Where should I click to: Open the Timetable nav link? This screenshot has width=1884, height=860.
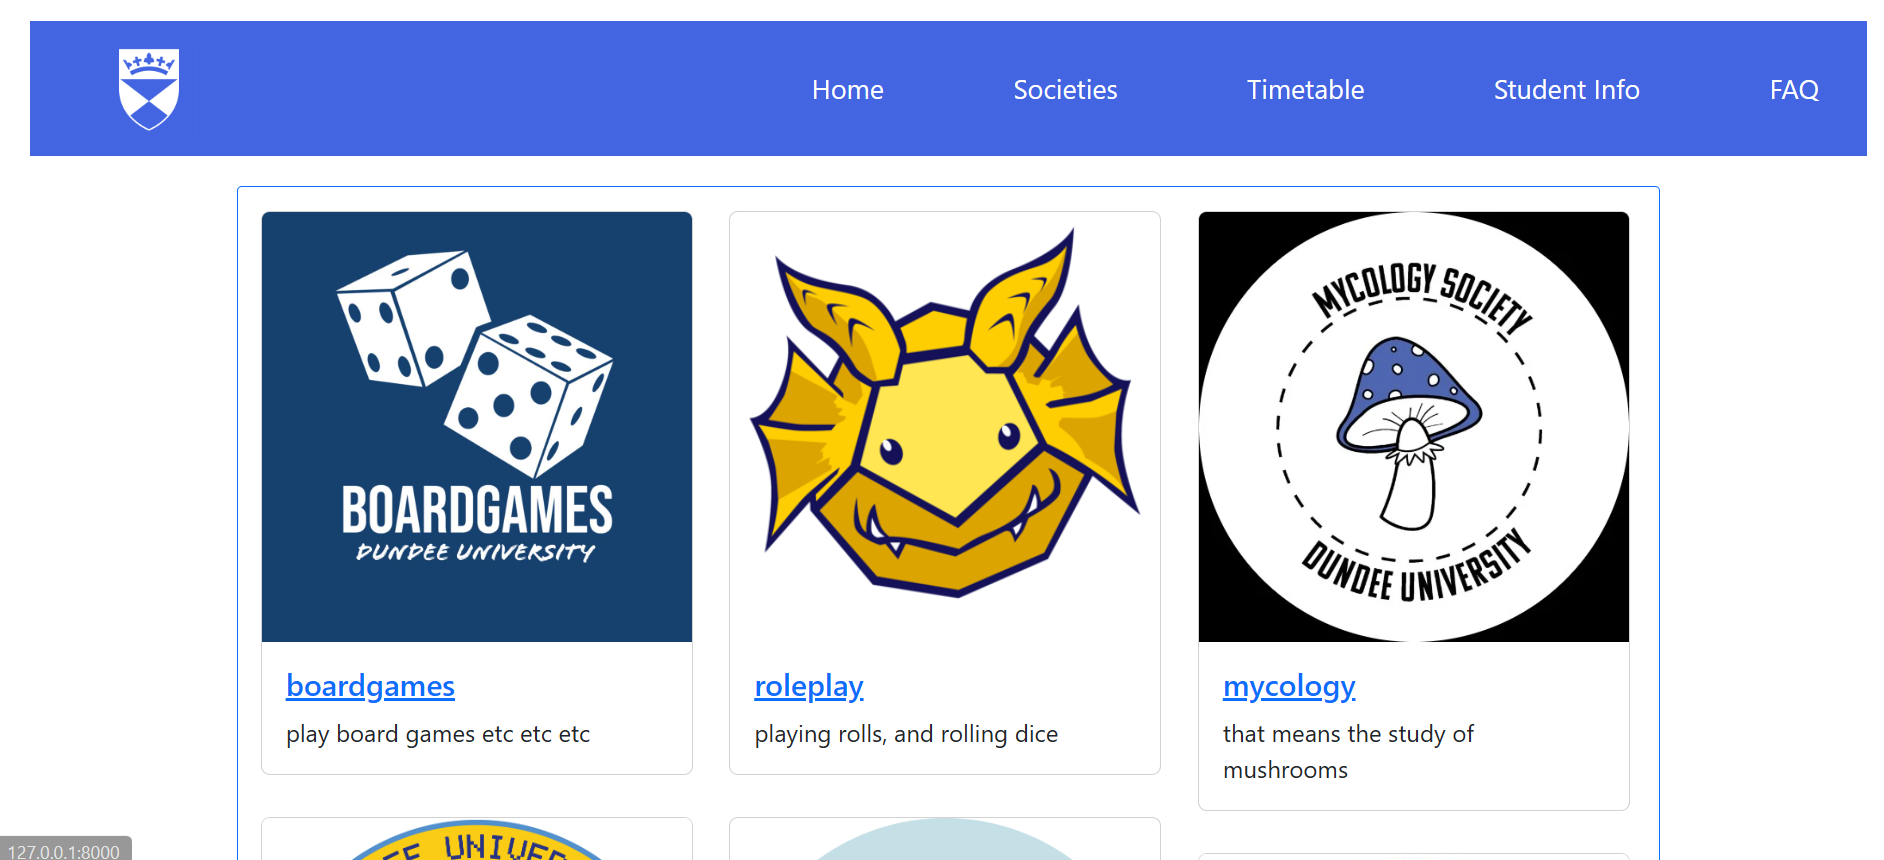pos(1305,90)
